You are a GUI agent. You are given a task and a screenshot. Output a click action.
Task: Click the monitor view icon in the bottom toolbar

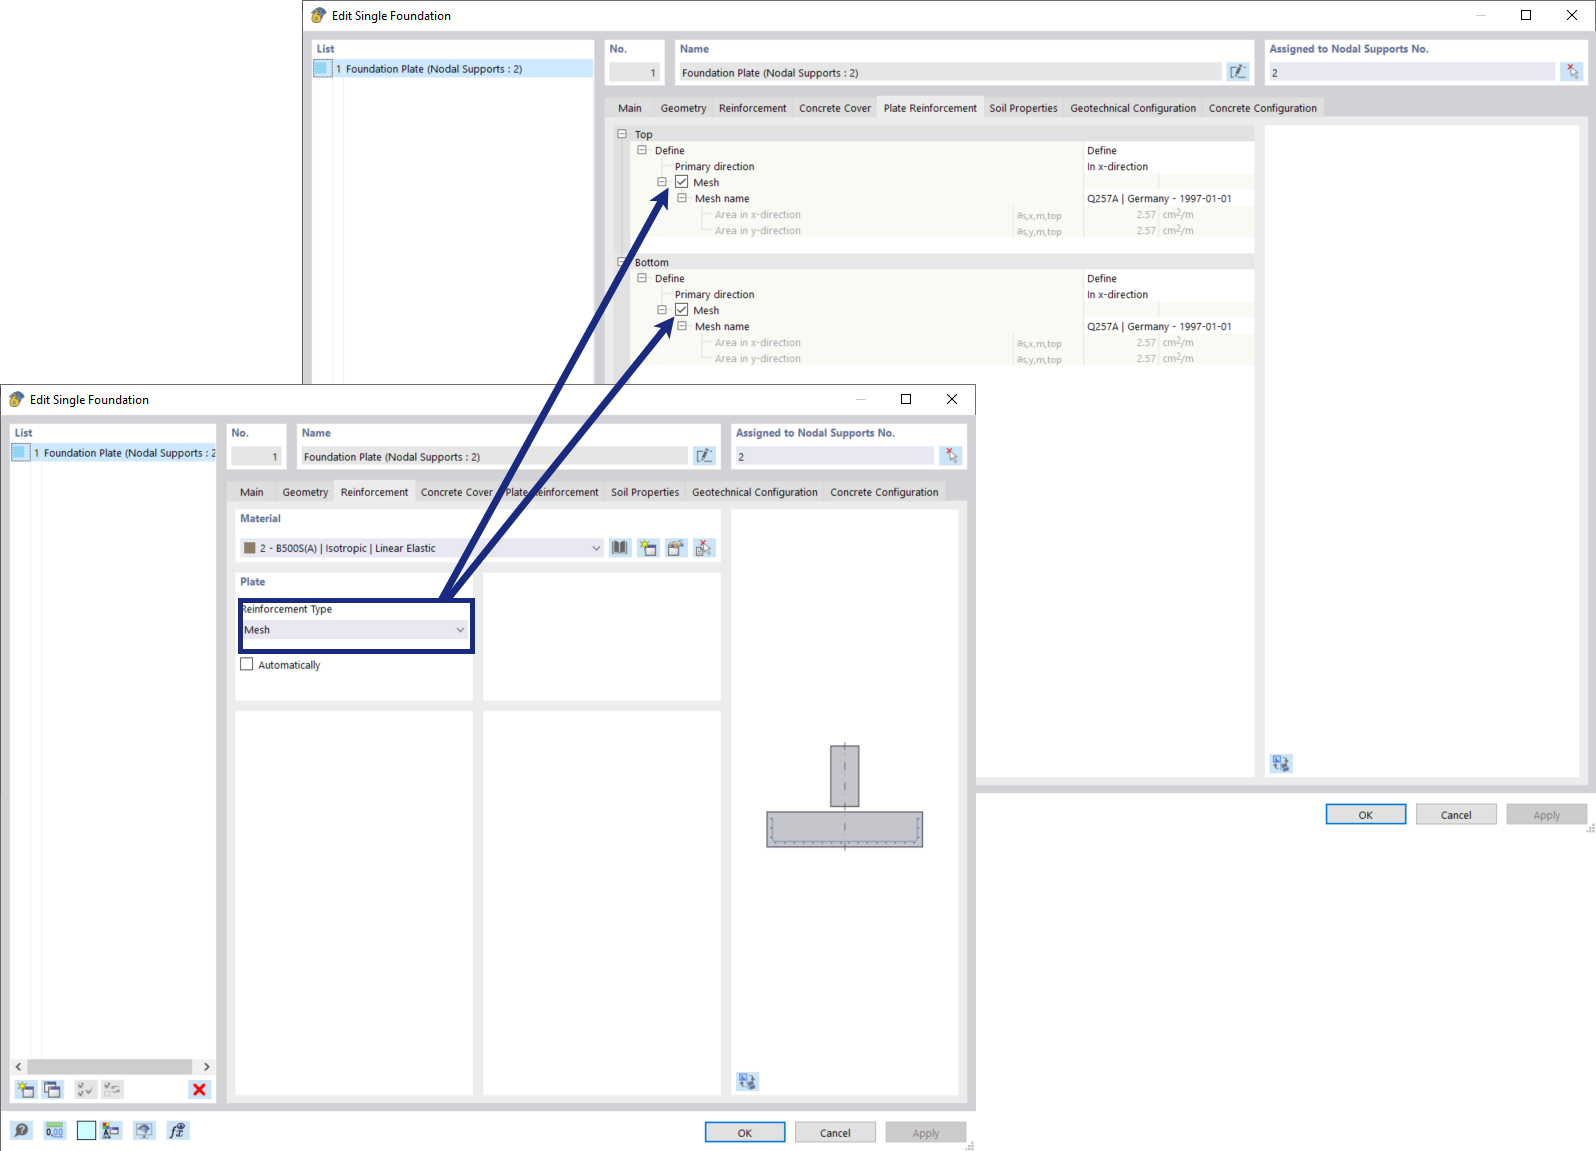144,1130
